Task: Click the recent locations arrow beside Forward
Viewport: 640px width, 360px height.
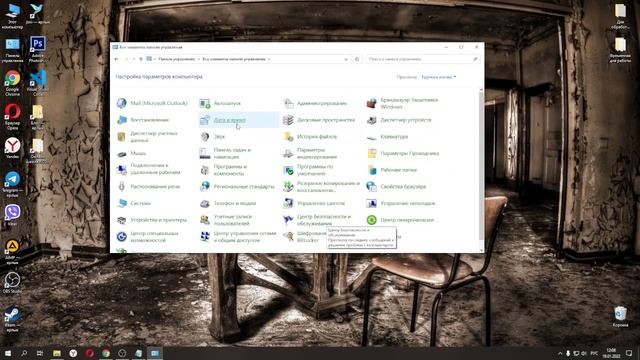Action: click(x=134, y=59)
